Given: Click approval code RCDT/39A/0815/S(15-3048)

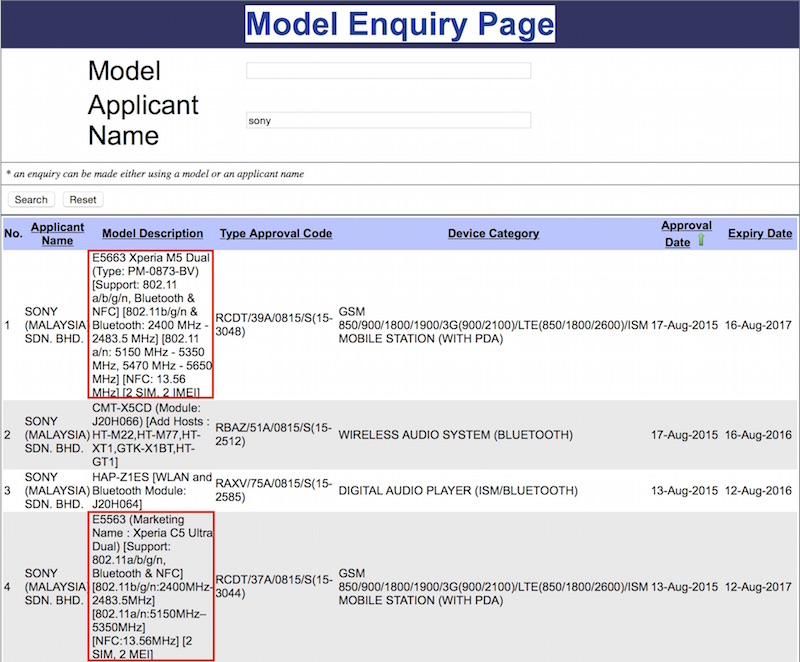Looking at the screenshot, I should tap(274, 325).
